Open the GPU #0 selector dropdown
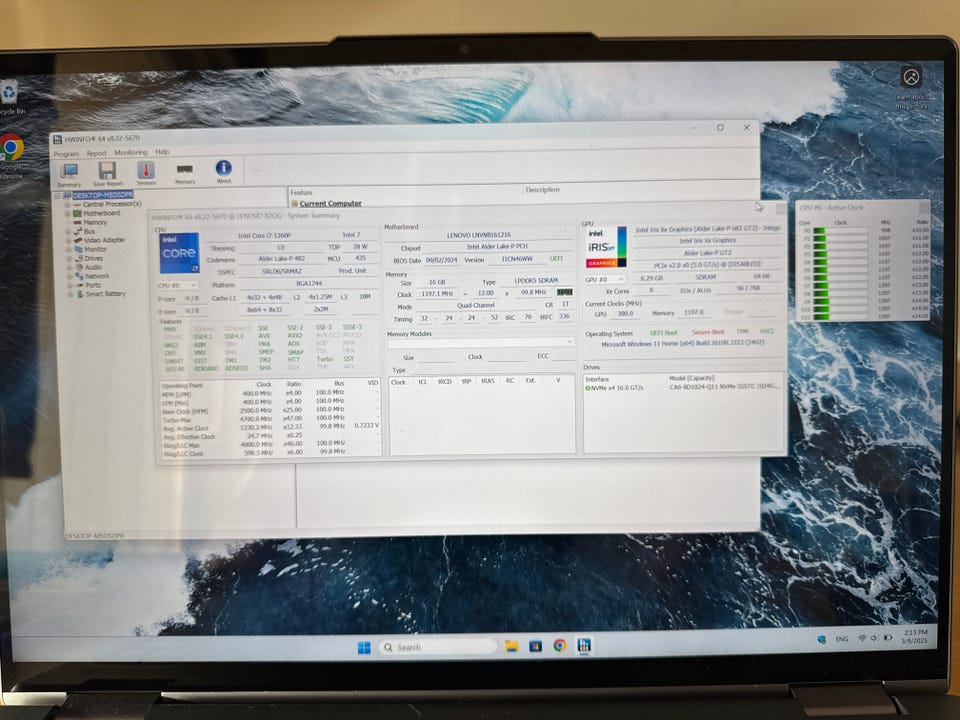Viewport: 960px width, 720px height. (604, 279)
